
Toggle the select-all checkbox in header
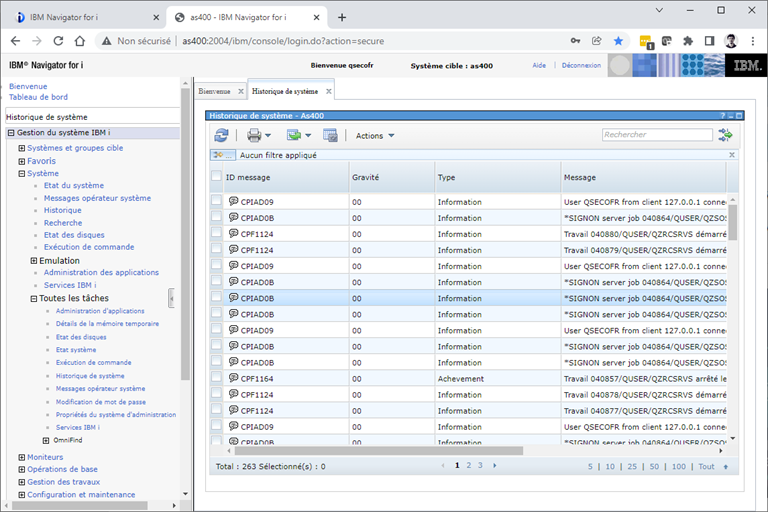coord(216,176)
